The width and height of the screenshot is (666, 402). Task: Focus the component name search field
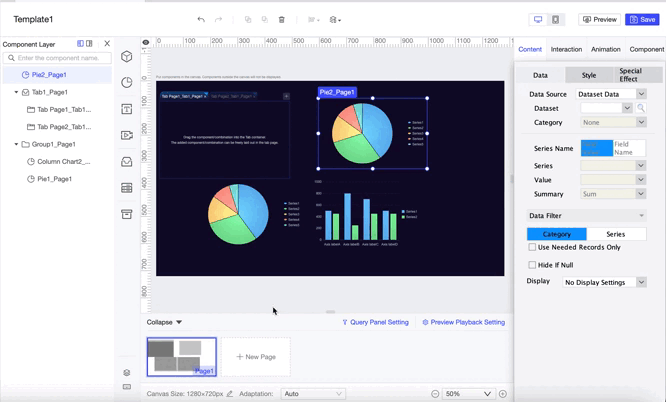coord(57,58)
